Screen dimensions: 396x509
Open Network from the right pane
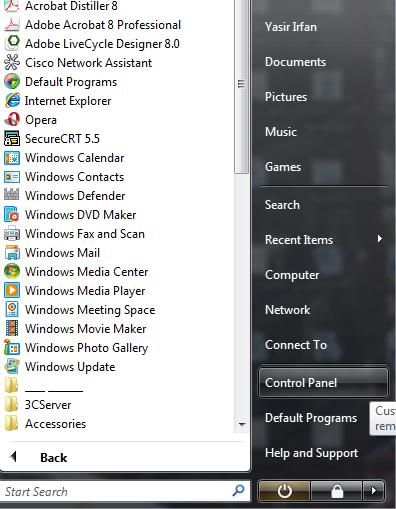[287, 310]
